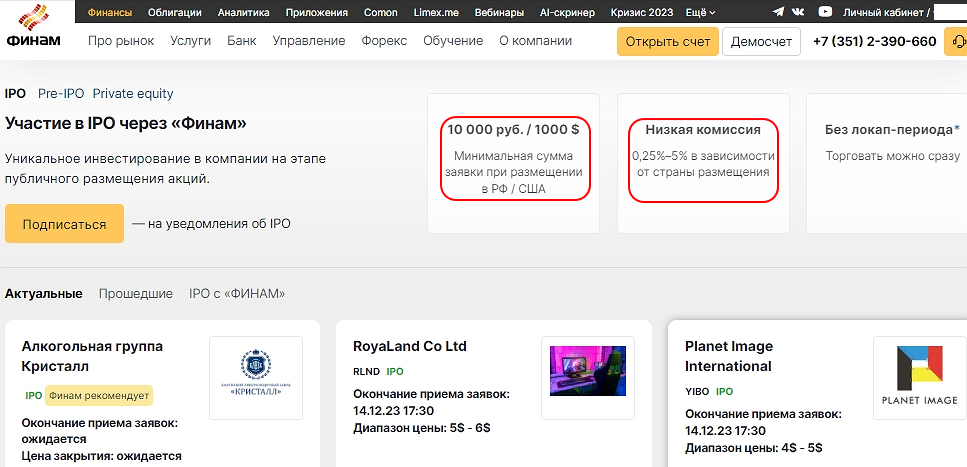Click the Демосчет button
Screen dimensions: 967x467
tap(761, 42)
